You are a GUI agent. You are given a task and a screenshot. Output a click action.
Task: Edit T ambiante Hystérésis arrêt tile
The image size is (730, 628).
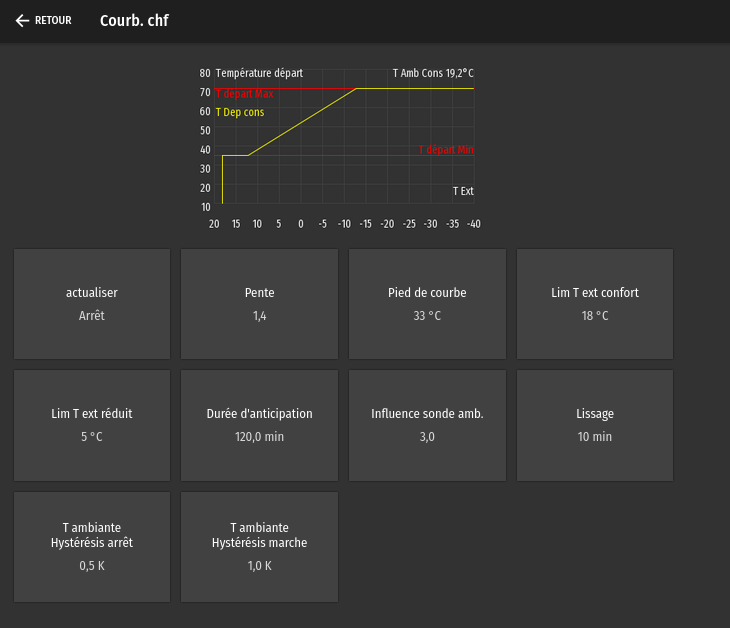[92, 547]
